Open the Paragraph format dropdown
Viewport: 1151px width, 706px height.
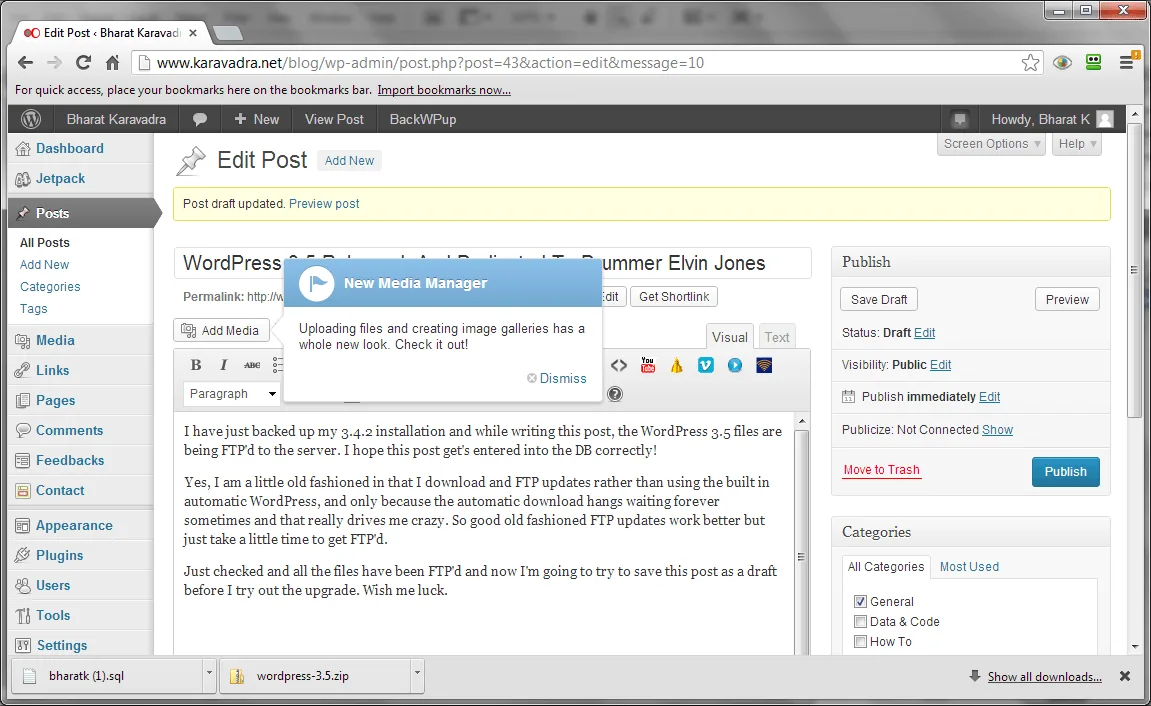coord(231,394)
